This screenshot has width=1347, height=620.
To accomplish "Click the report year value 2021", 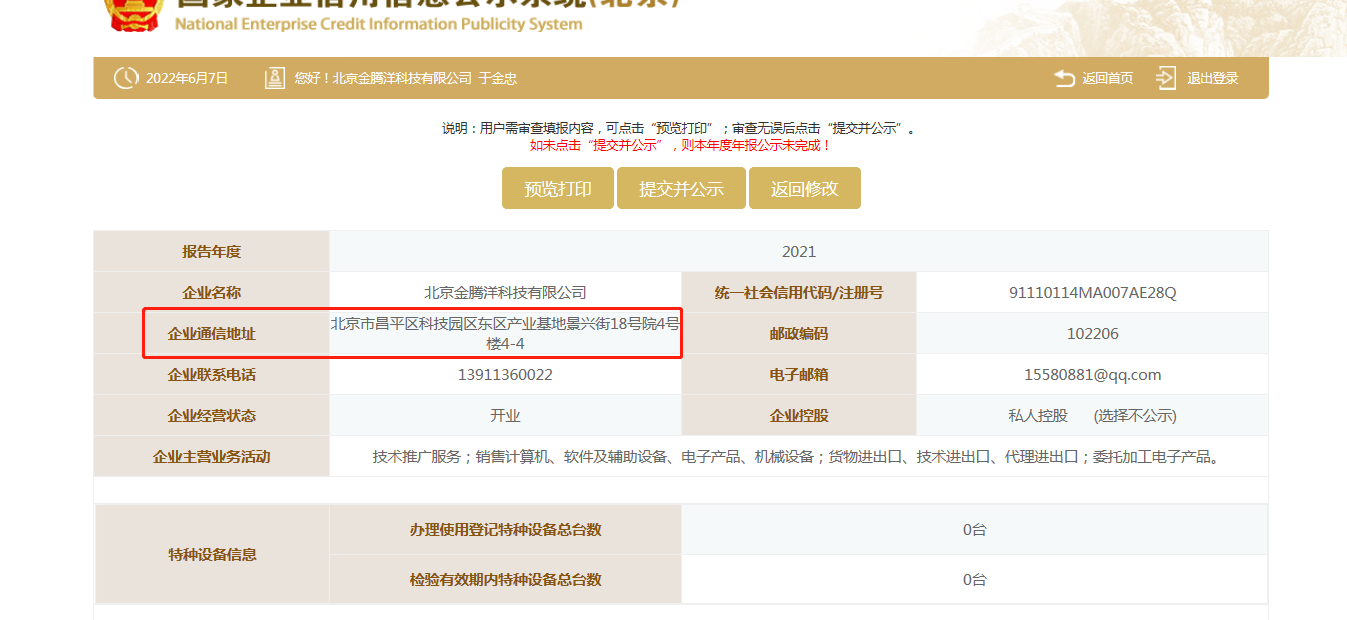I will [799, 252].
